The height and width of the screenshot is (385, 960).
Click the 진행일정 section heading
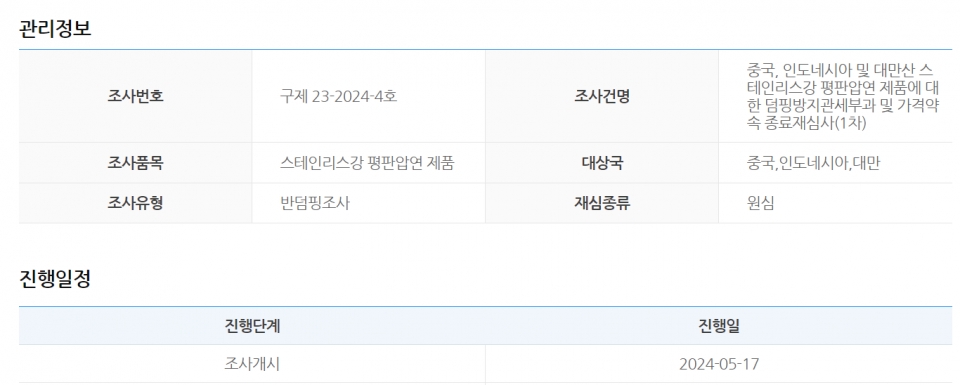55,279
